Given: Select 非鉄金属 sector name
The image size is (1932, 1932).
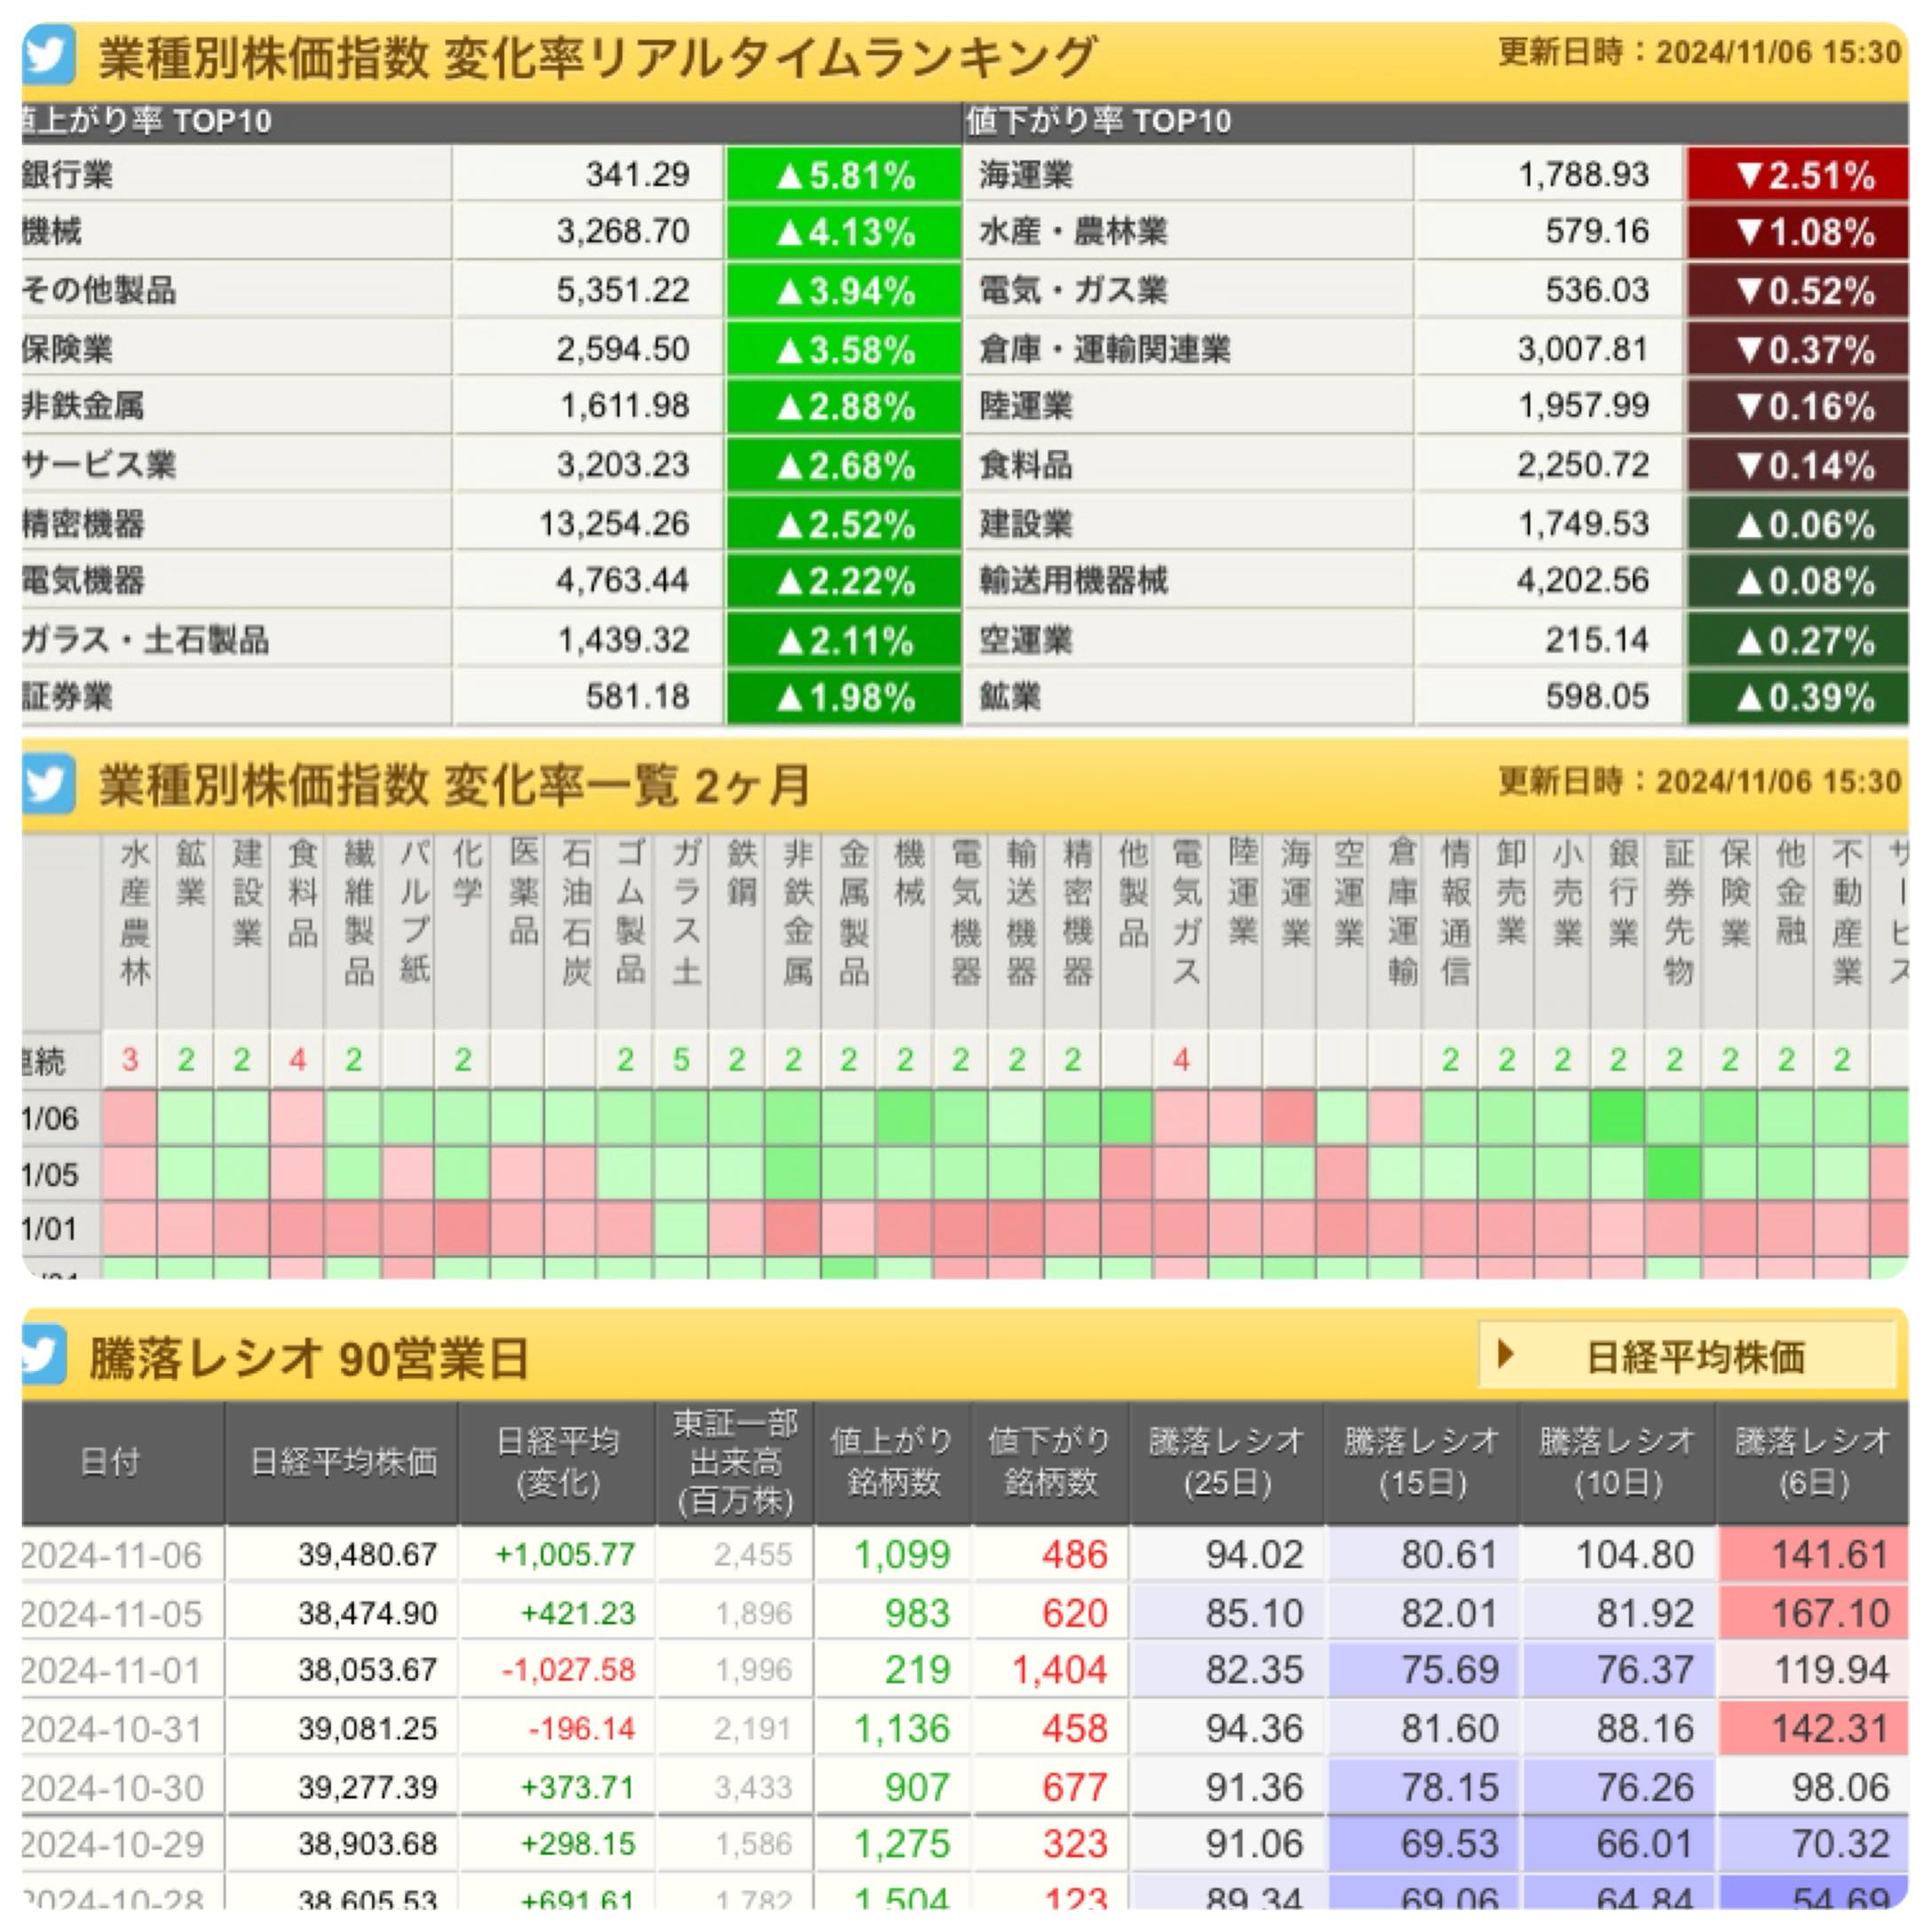Looking at the screenshot, I should coord(83,406).
